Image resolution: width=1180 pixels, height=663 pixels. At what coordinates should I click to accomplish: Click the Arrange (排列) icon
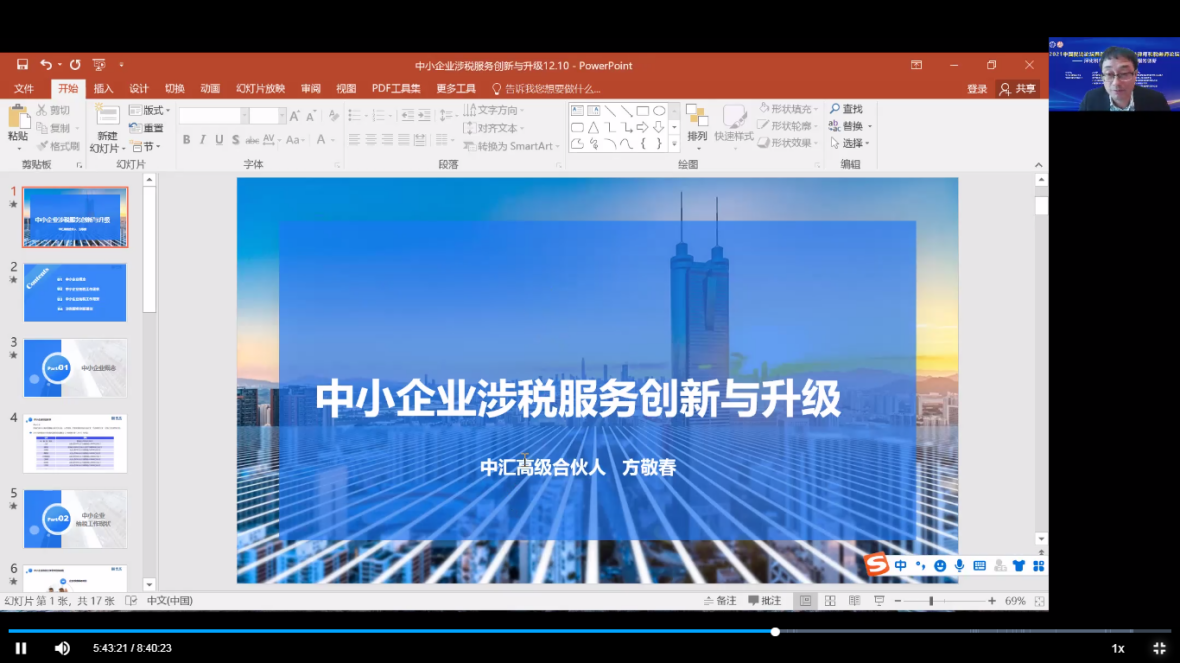[x=697, y=118]
